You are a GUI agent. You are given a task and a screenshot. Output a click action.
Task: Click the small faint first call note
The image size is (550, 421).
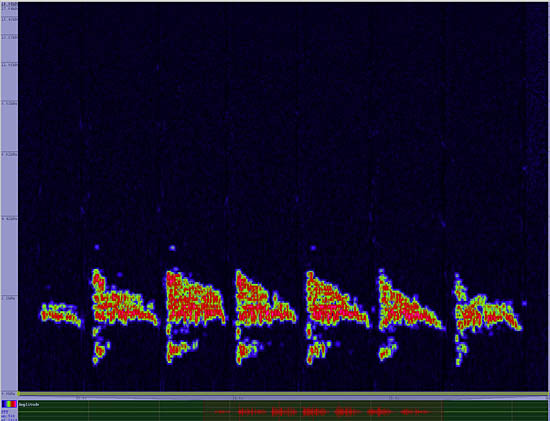tap(61, 314)
